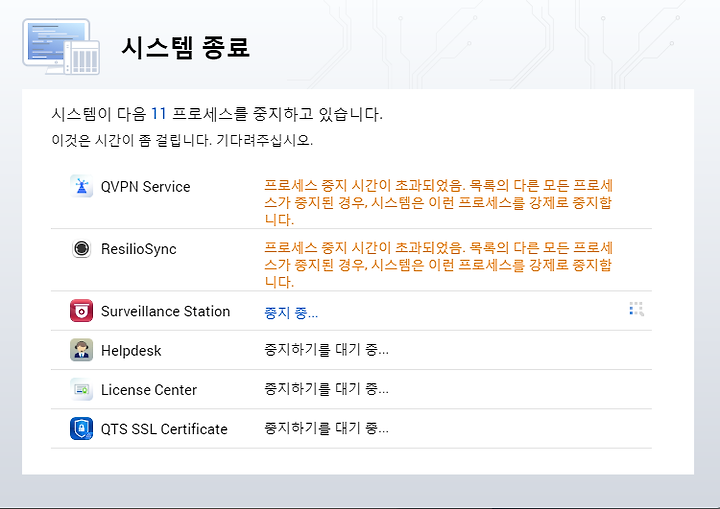
Task: Click the '이것은 시간이 좀 걸립니다' notice line
Action: pyautogui.click(x=182, y=140)
